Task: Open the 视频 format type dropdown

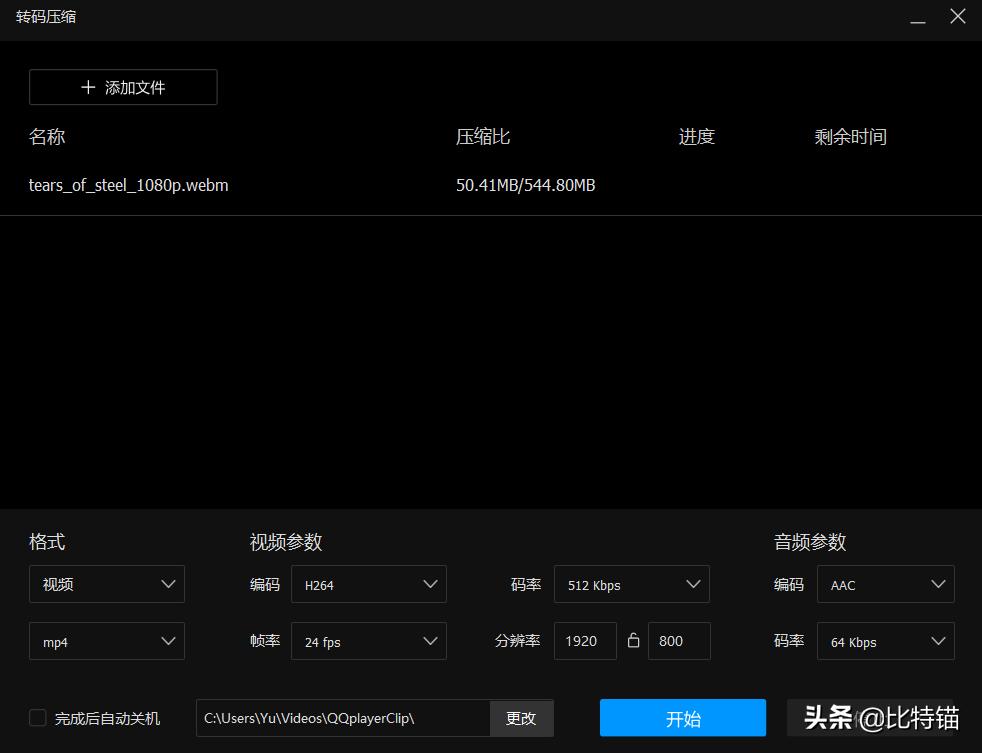Action: point(107,584)
